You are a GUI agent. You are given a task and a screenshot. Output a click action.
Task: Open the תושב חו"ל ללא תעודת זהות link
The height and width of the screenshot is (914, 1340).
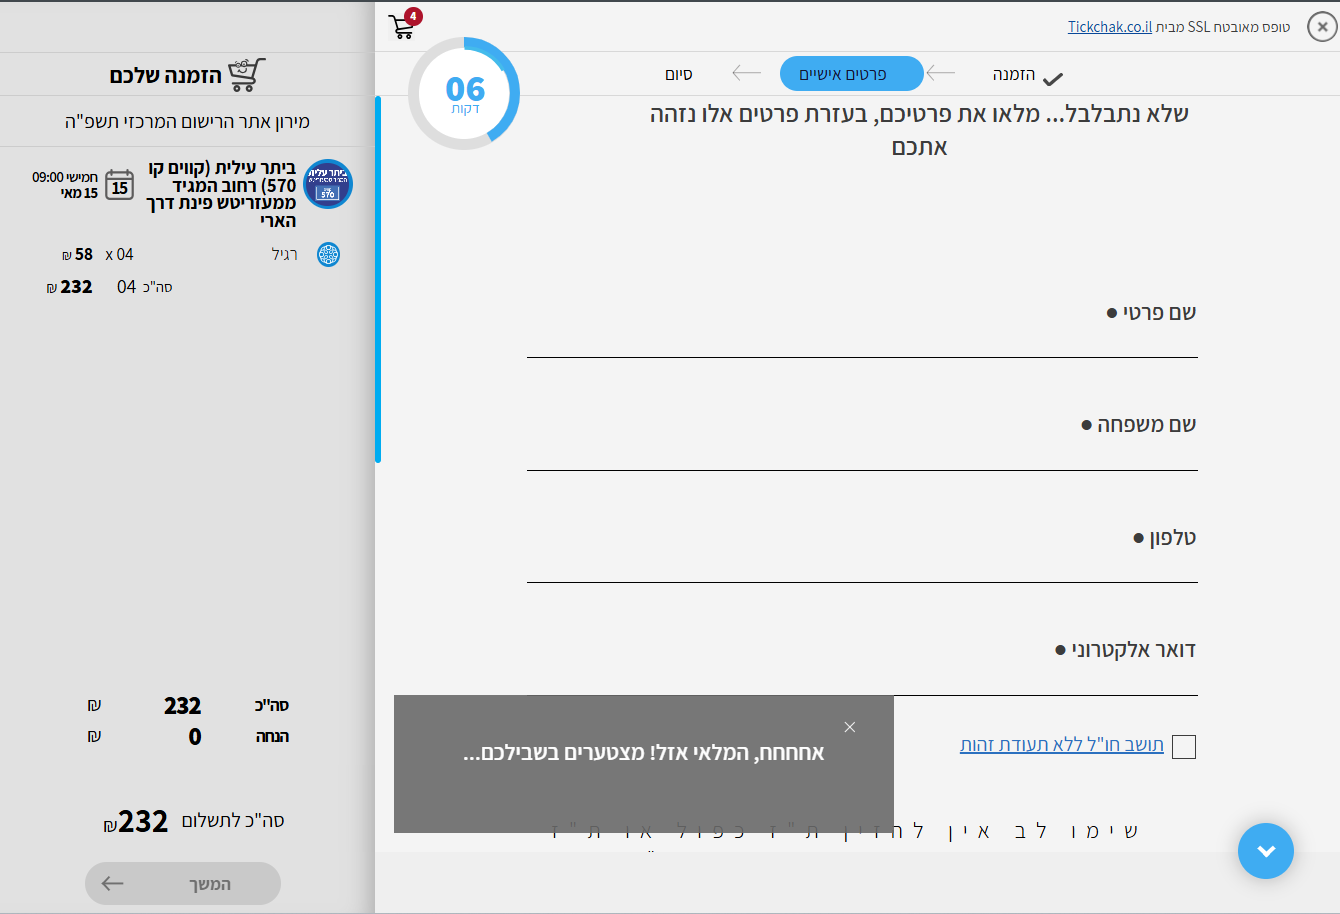1062,745
